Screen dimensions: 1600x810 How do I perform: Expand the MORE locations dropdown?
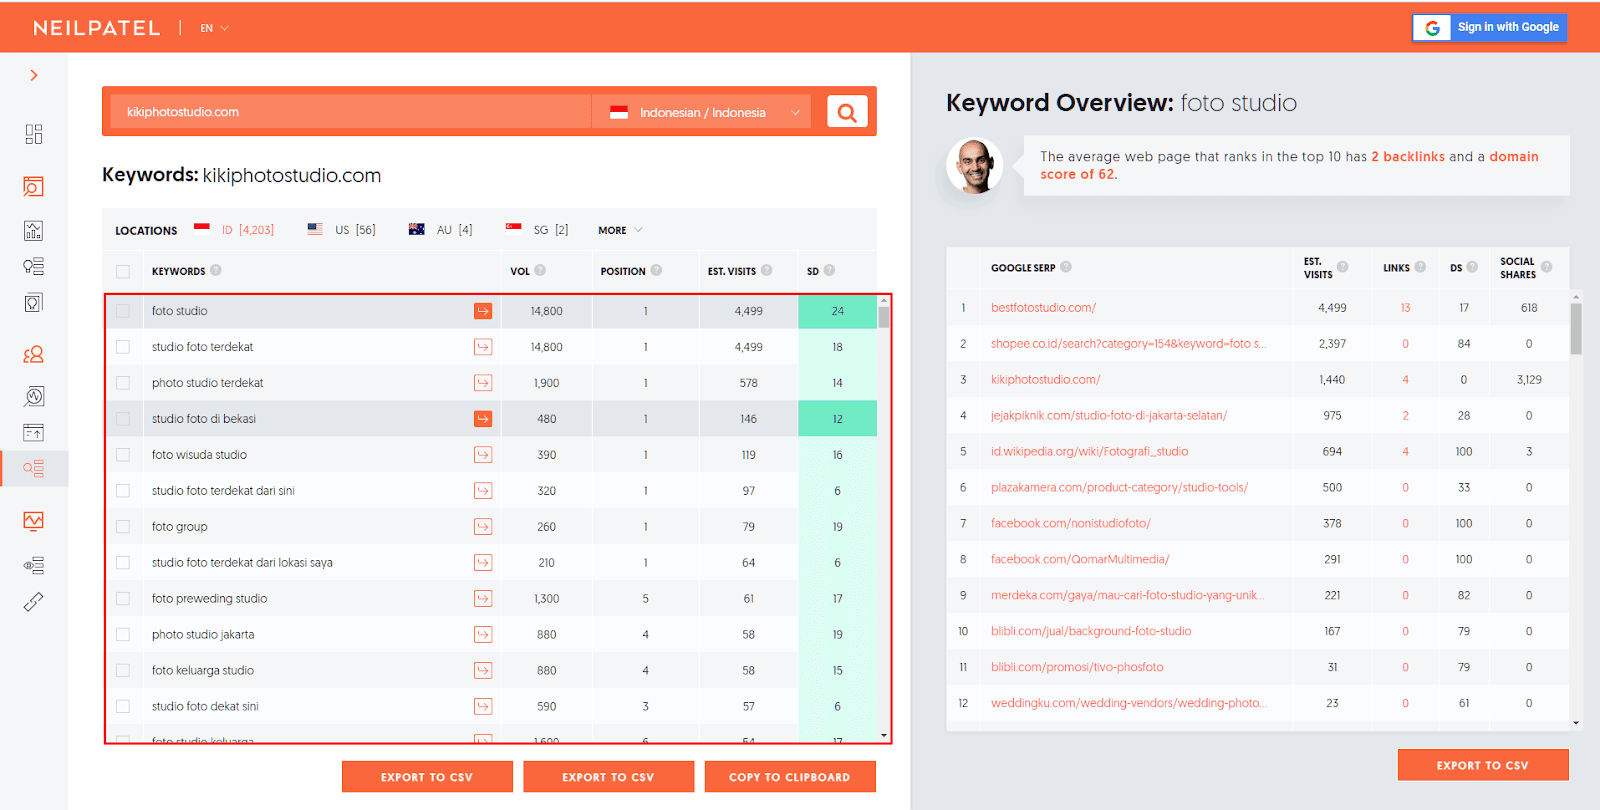point(620,230)
